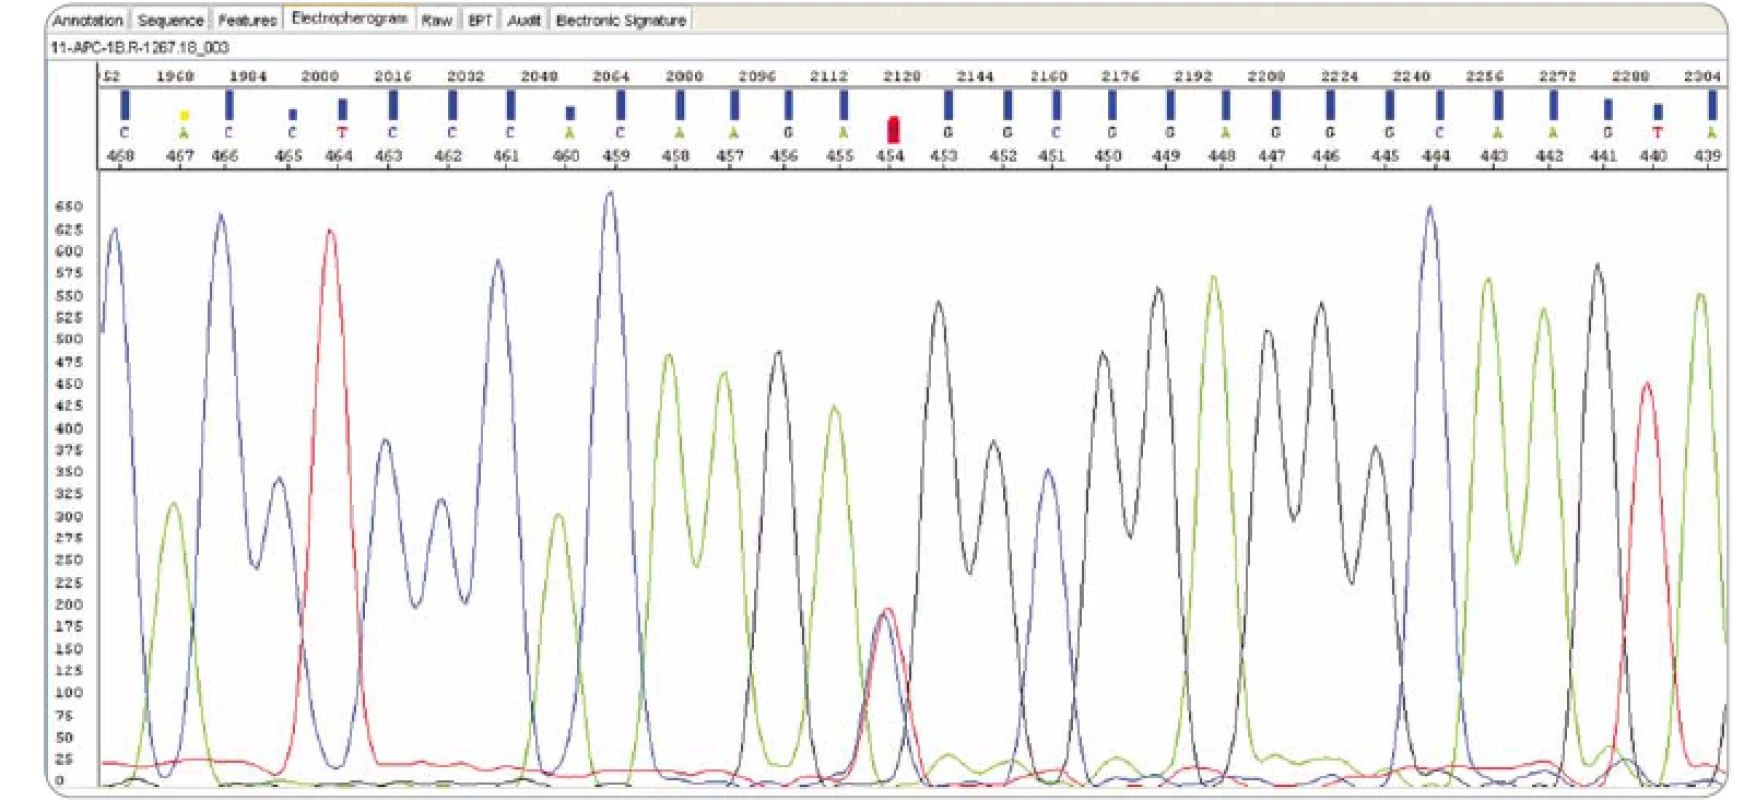
Task: Select the quality bar above position 453
Action: [948, 105]
